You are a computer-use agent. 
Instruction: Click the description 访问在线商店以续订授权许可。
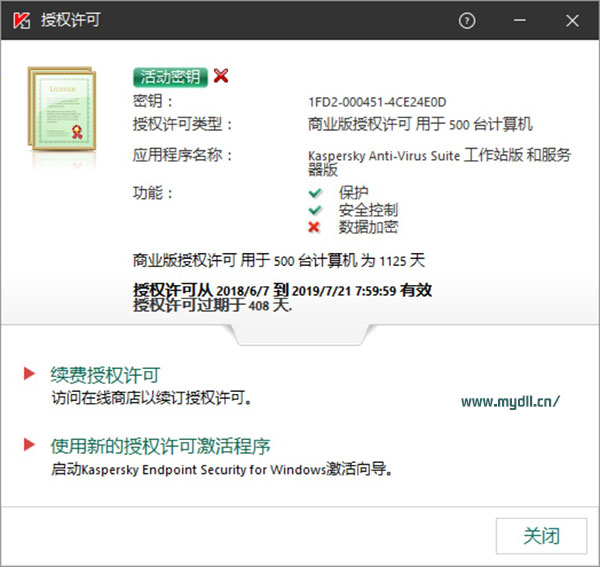(x=152, y=398)
